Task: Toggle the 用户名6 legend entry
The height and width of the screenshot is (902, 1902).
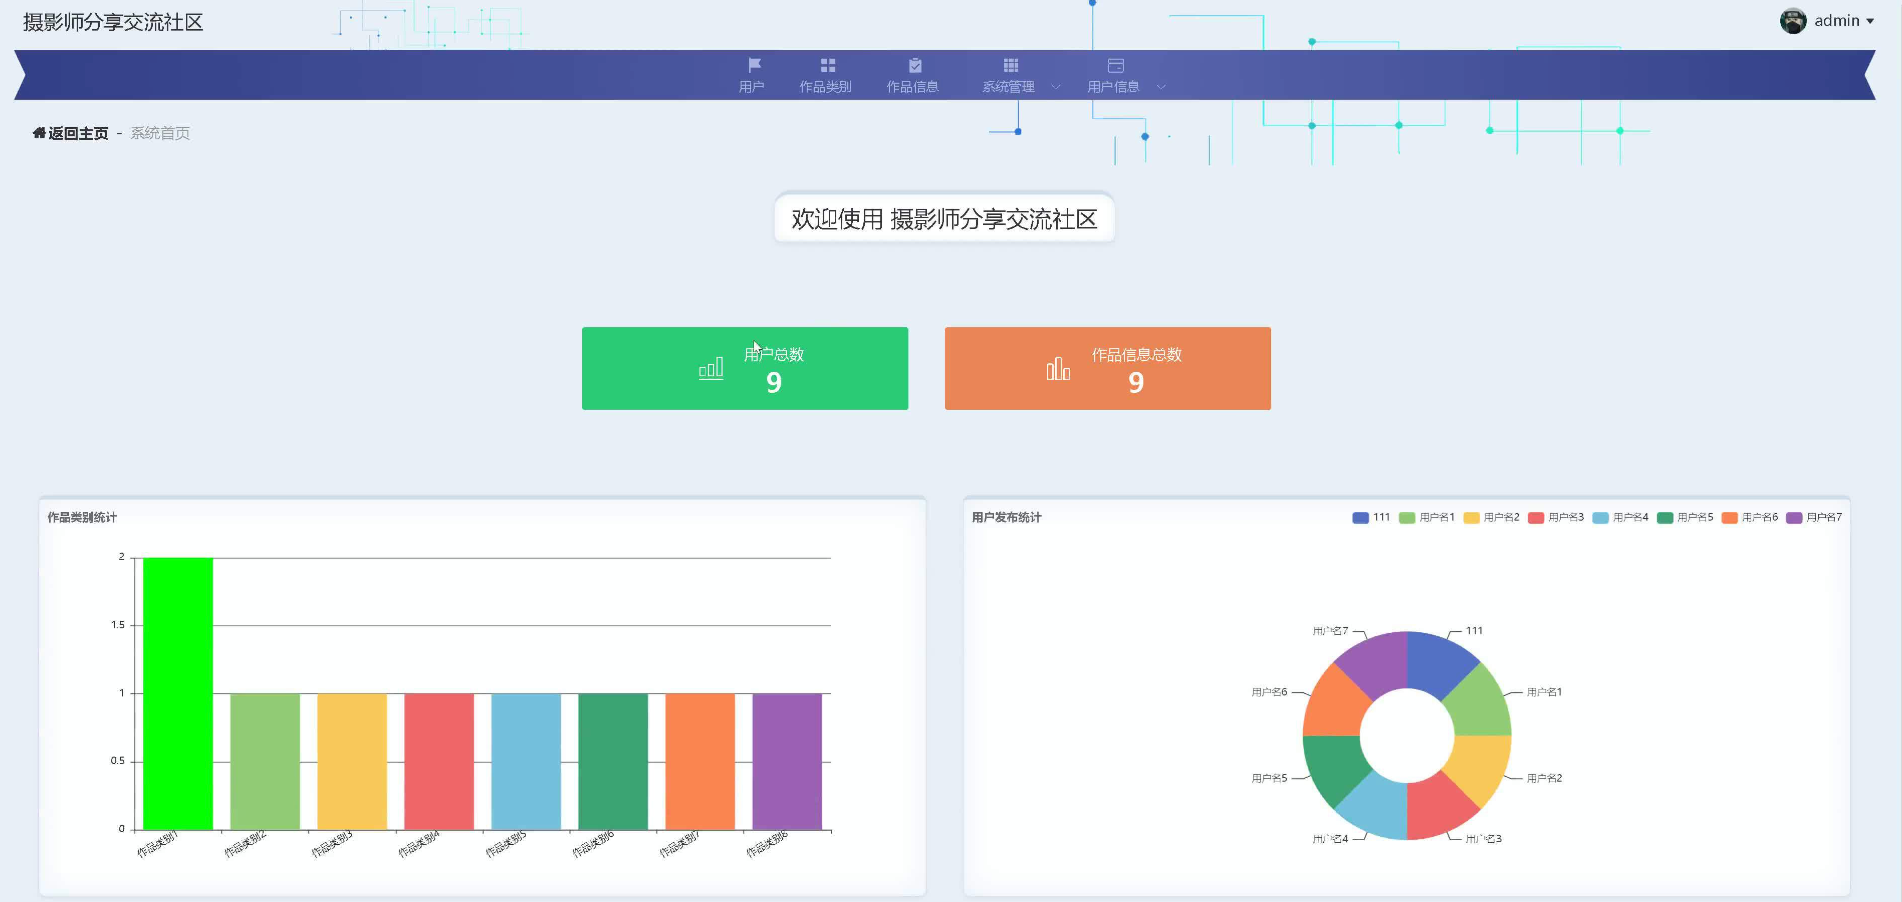Action: coord(1750,517)
